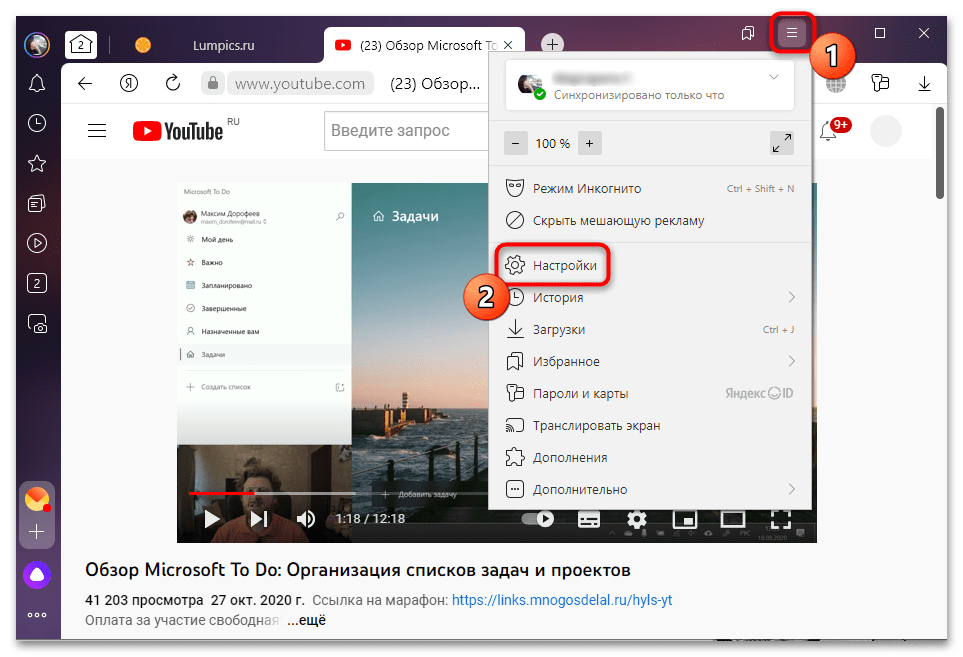This screenshot has height=657, width=963.
Task: Mute the video with the speaker icon
Action: point(306,519)
